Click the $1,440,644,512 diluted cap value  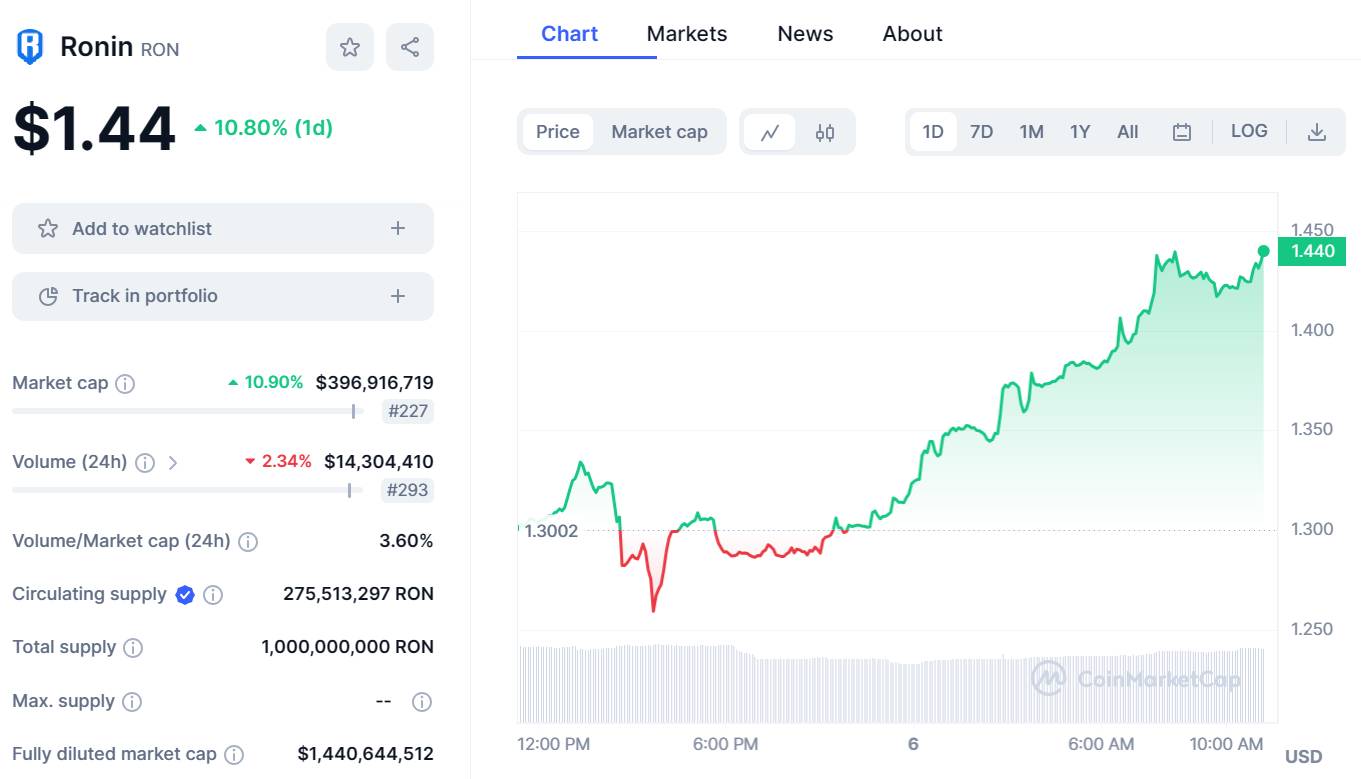(366, 753)
